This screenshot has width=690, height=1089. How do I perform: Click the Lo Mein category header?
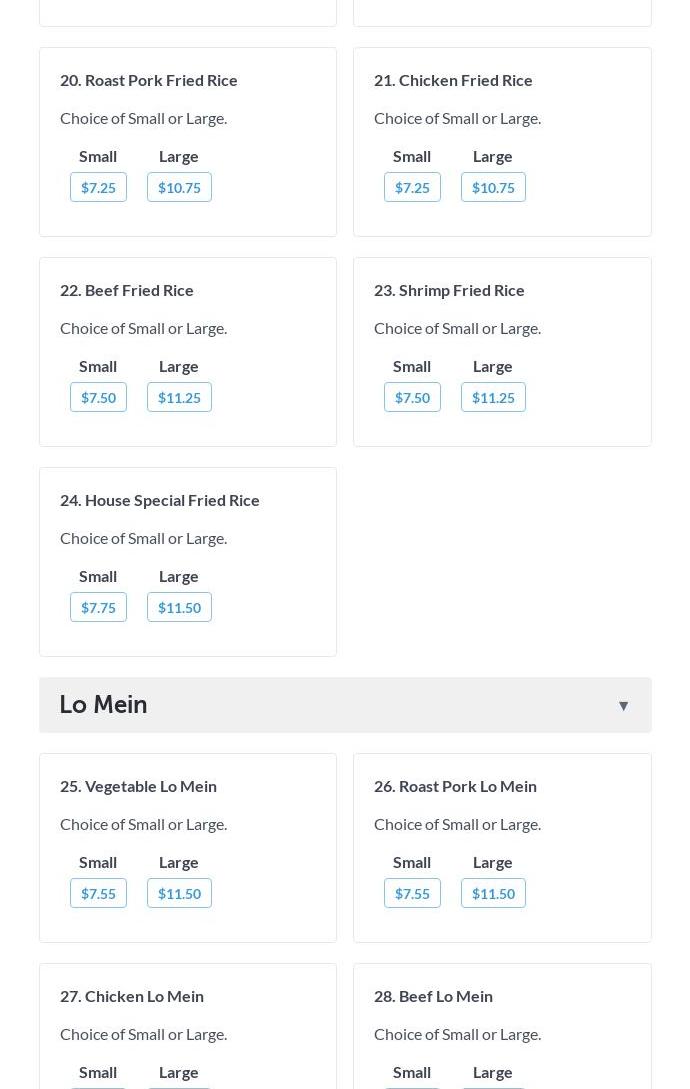click(x=104, y=705)
